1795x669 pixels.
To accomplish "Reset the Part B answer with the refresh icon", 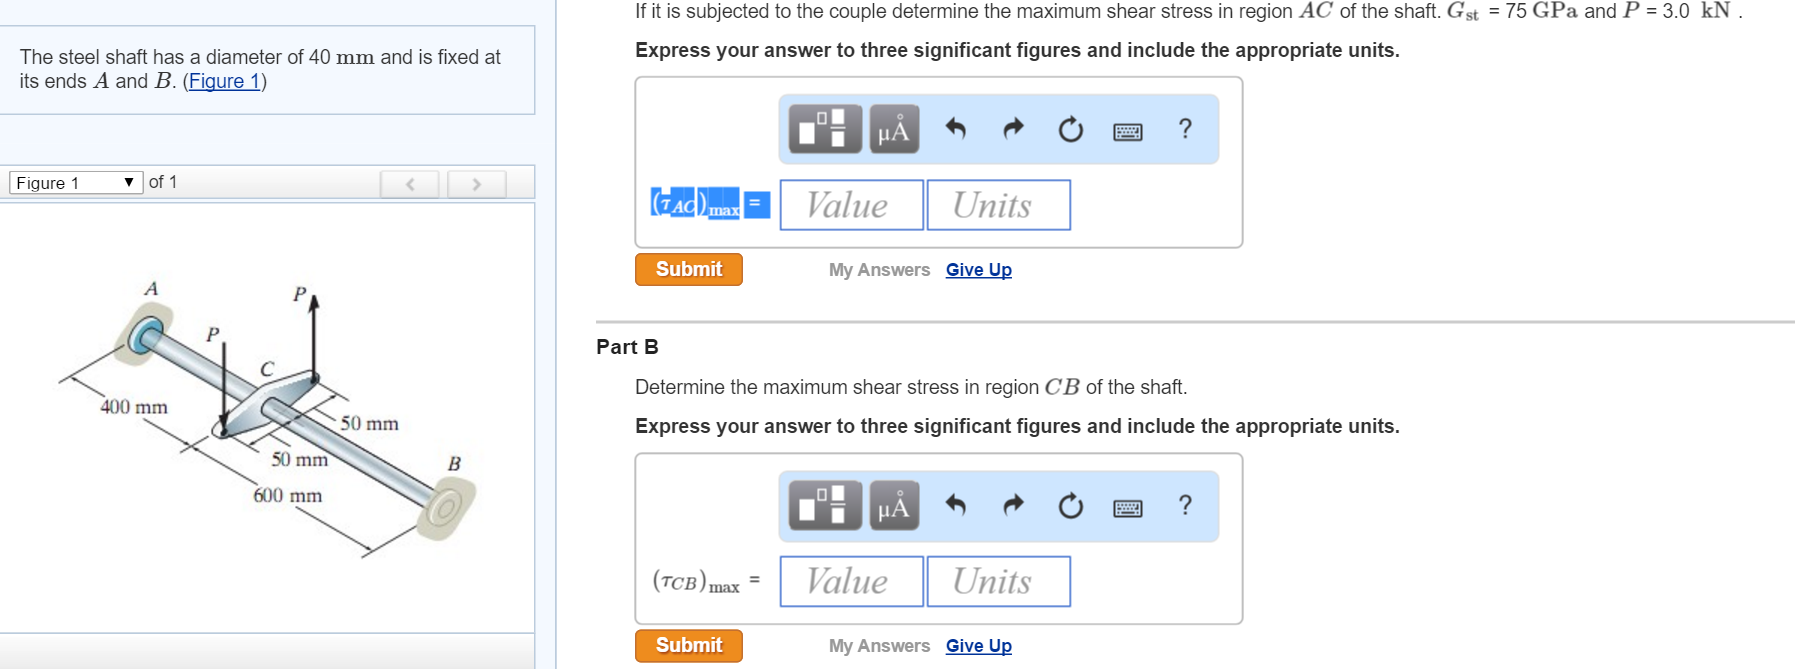I will [x=1071, y=506].
